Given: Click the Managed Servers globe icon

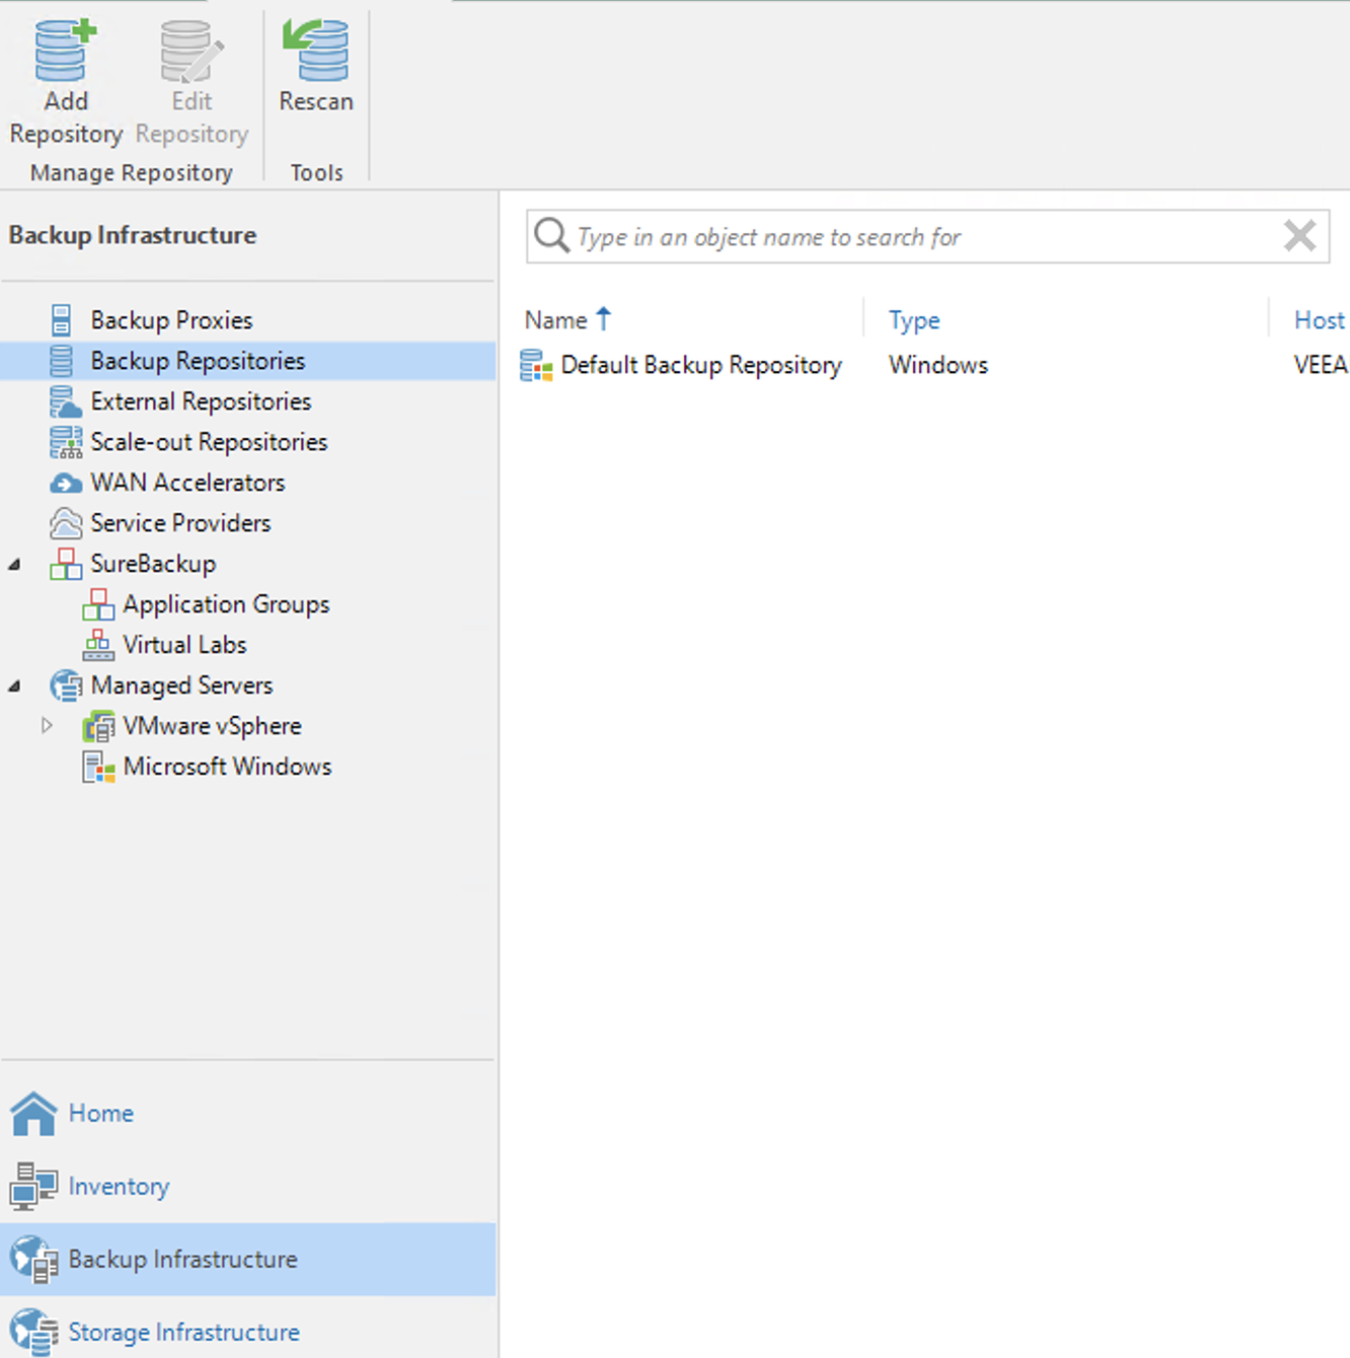Looking at the screenshot, I should [x=65, y=686].
